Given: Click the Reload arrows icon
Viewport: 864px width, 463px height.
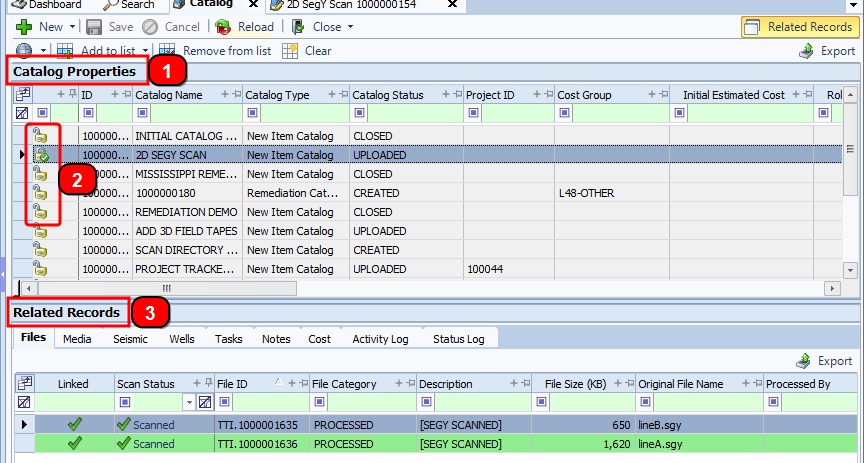Looking at the screenshot, I should [223, 27].
